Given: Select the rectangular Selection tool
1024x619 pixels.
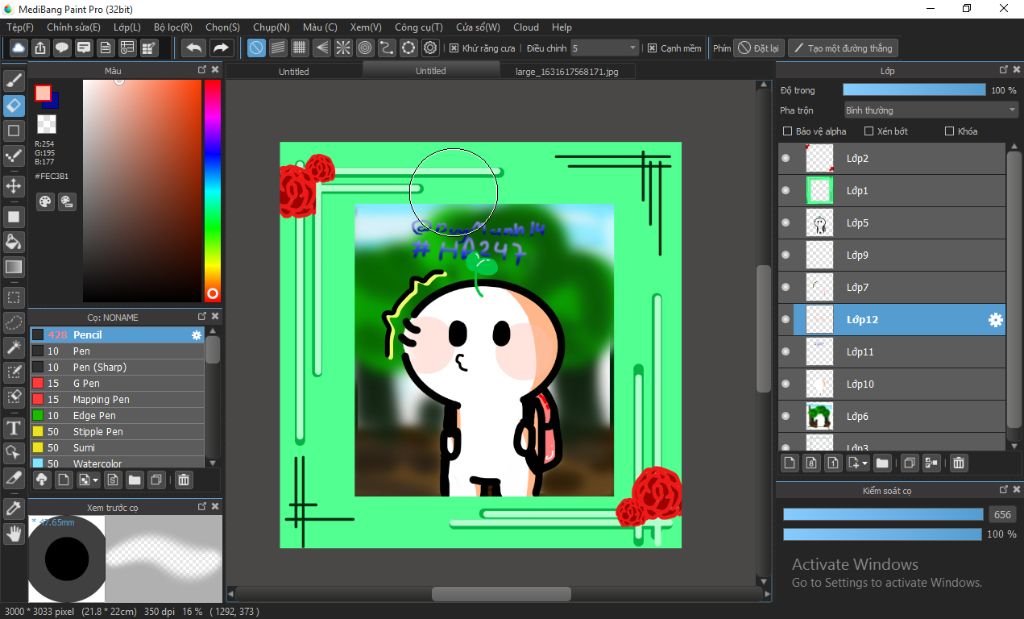Looking at the screenshot, I should [x=14, y=298].
